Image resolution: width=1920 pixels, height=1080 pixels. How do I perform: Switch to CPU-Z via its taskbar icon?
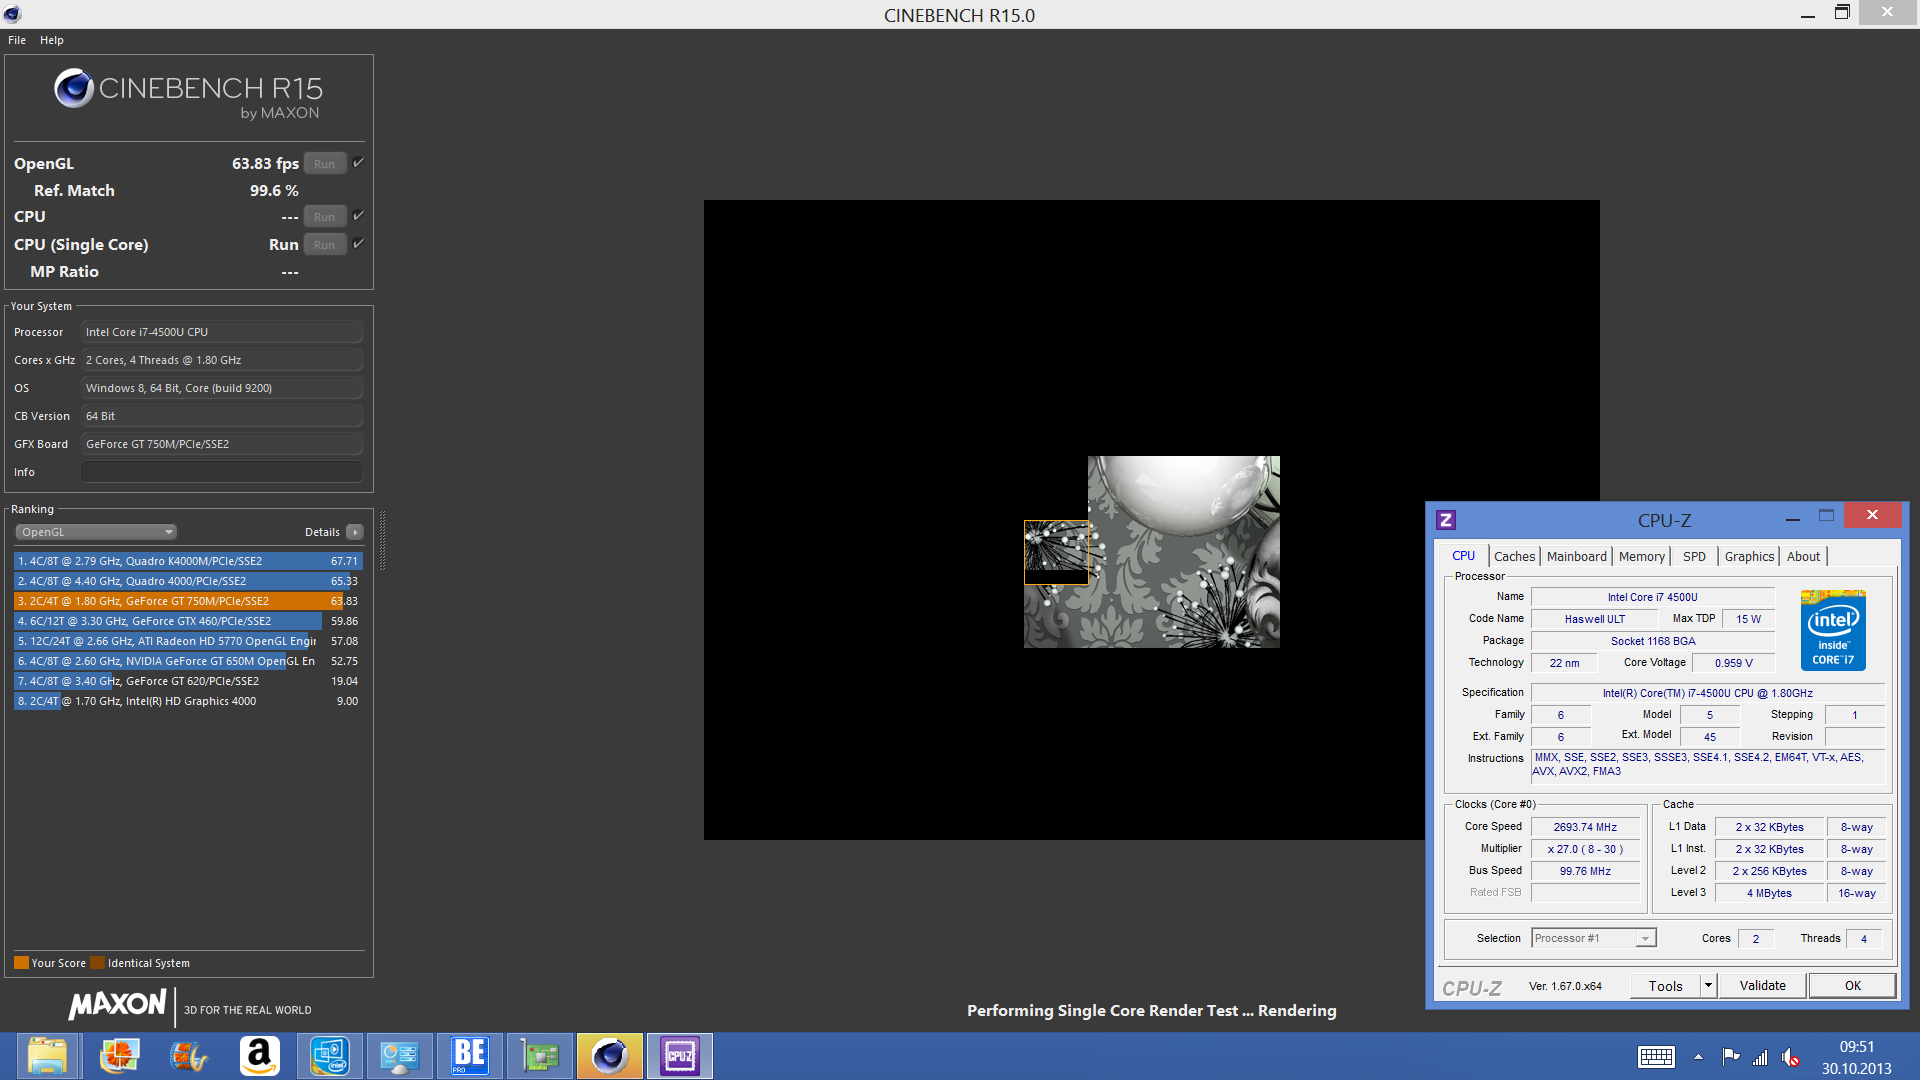tap(680, 1056)
